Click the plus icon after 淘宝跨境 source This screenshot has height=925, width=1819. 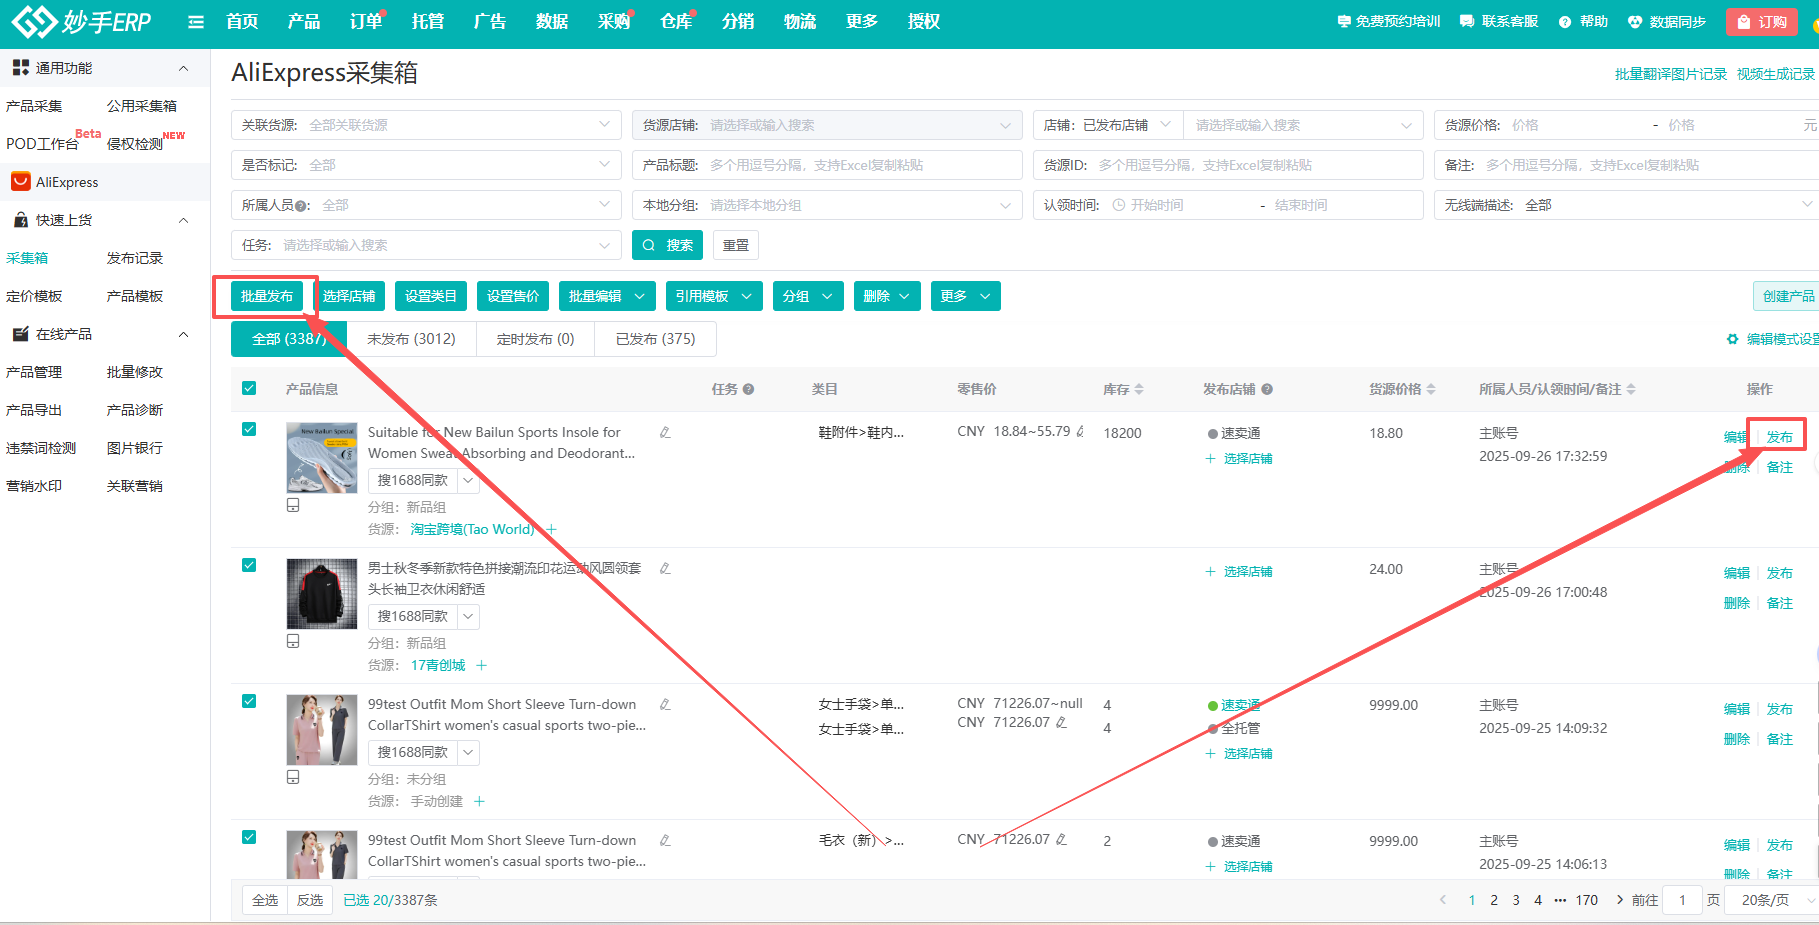552,529
